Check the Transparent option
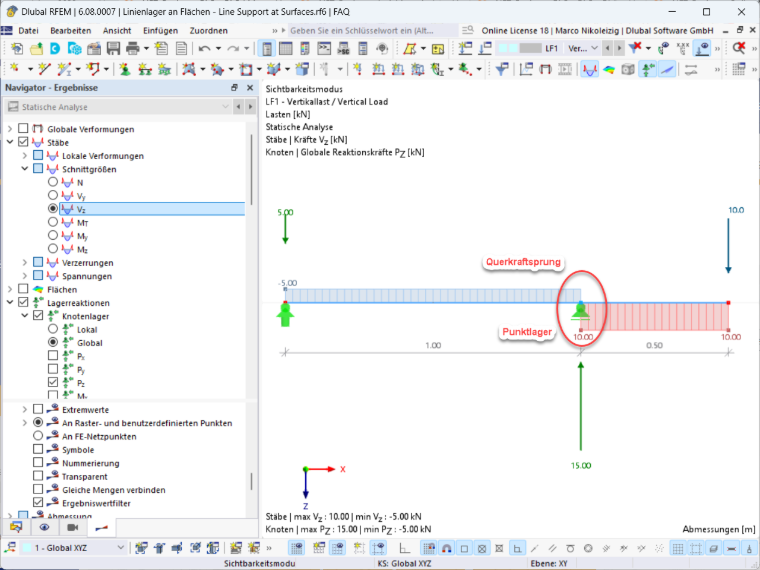Viewport: 760px width, 570px height. tap(38, 476)
